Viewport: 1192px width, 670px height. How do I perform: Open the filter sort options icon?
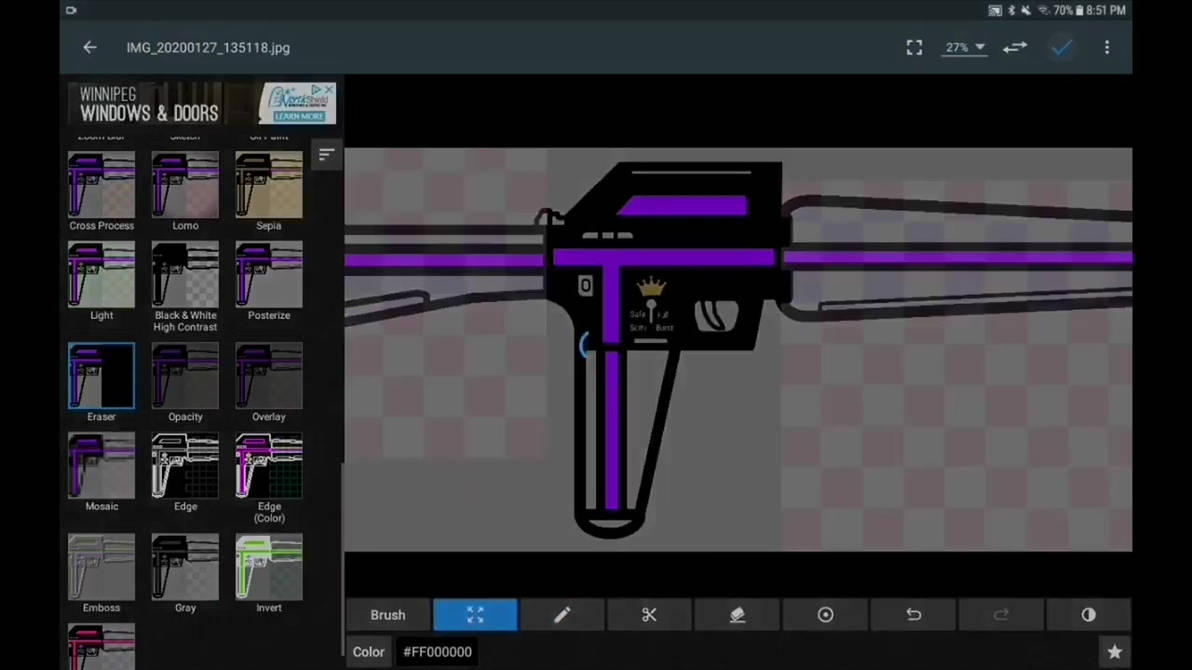[x=326, y=155]
